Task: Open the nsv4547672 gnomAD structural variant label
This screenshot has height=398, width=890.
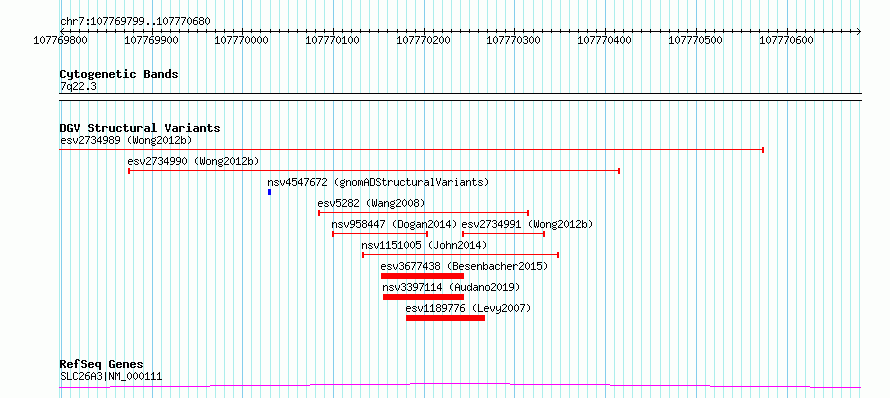Action: point(378,182)
